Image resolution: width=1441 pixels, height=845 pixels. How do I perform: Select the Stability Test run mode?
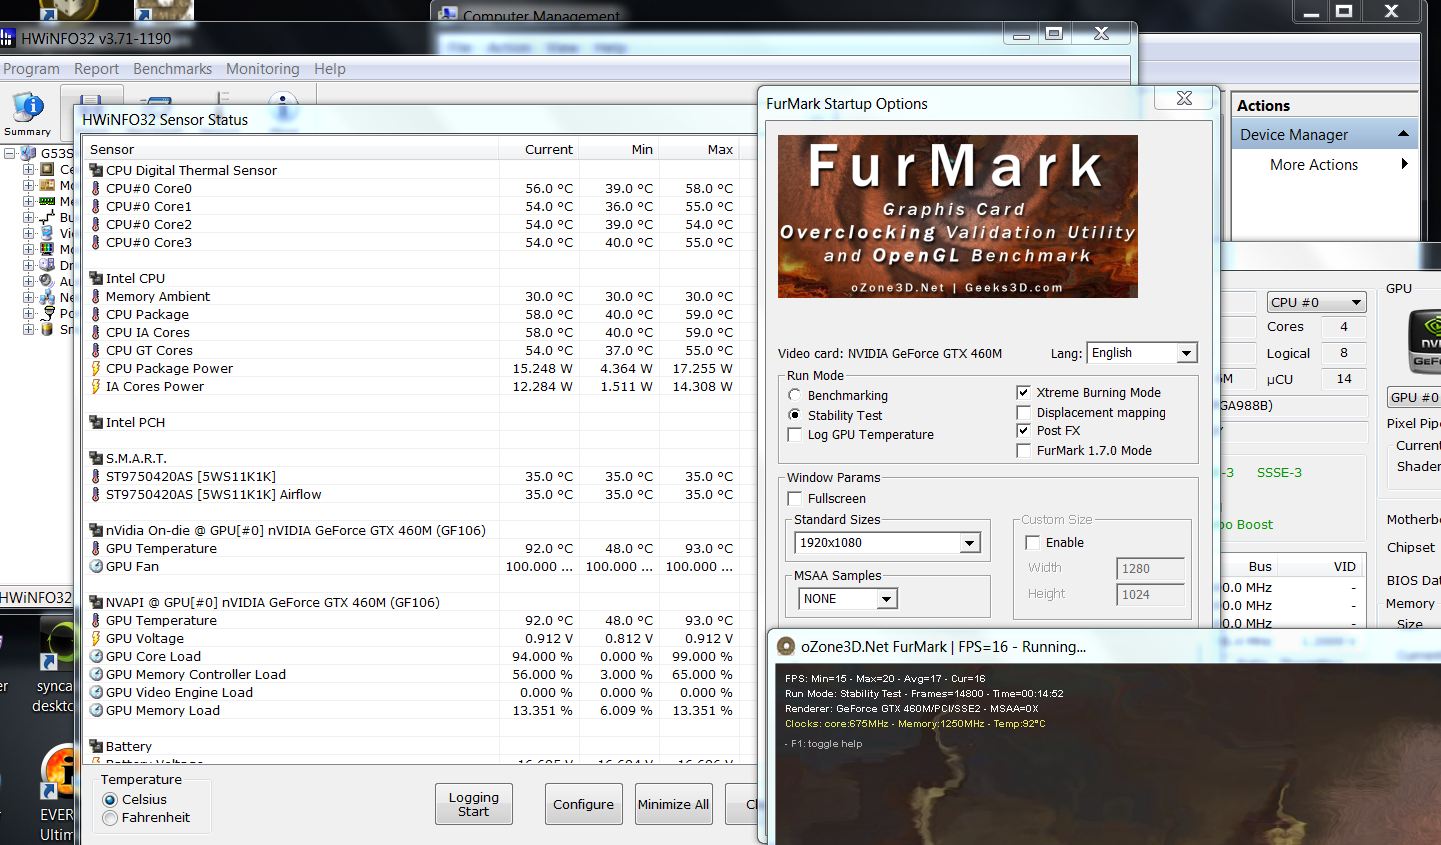(795, 415)
